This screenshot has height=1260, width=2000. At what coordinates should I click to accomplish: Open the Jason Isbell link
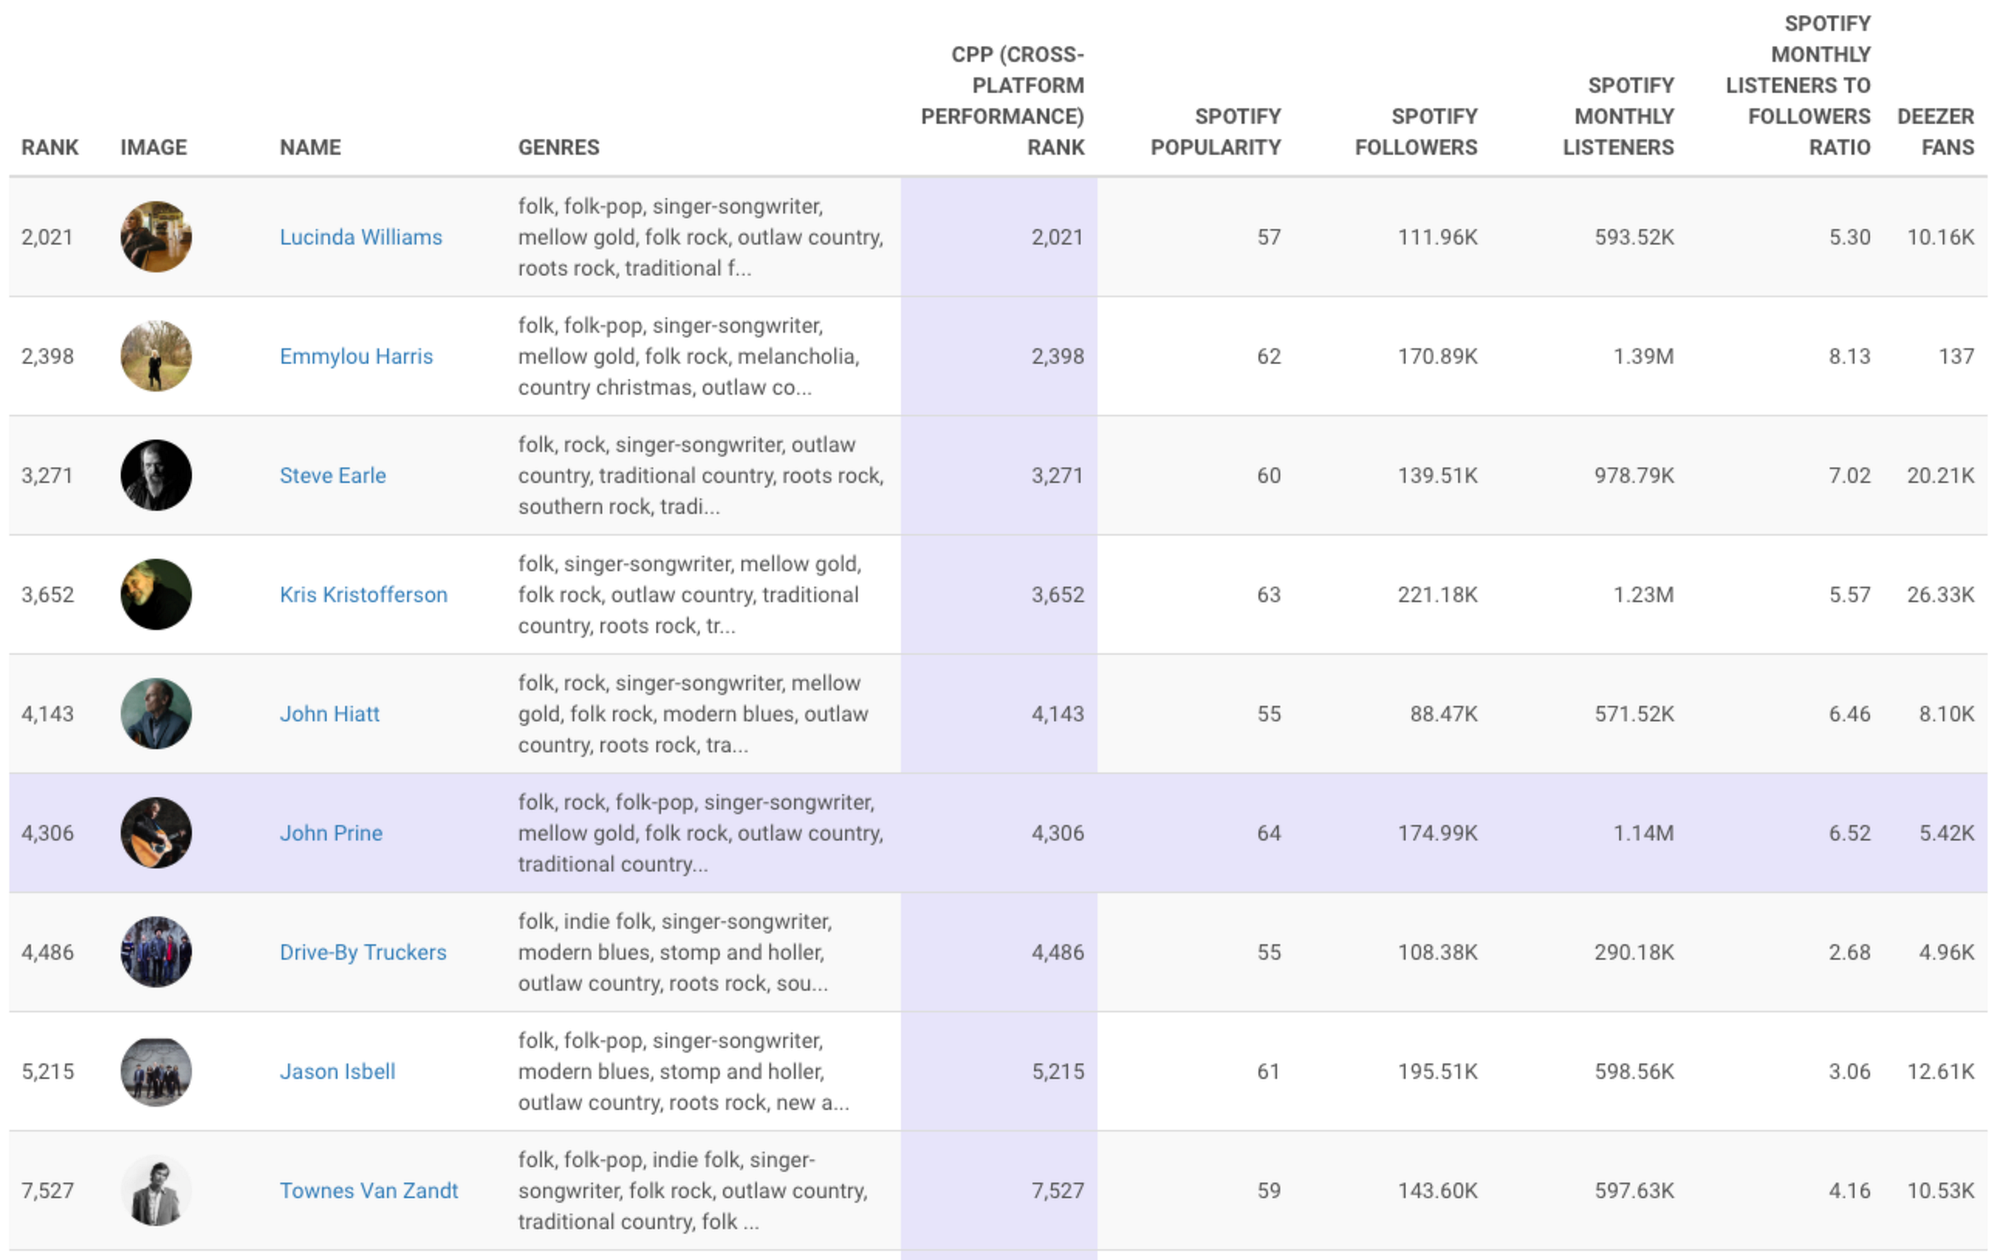pyautogui.click(x=337, y=1071)
